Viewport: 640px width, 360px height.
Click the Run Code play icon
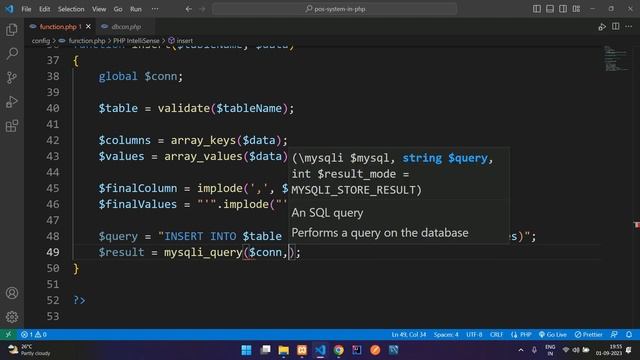tap(602, 27)
